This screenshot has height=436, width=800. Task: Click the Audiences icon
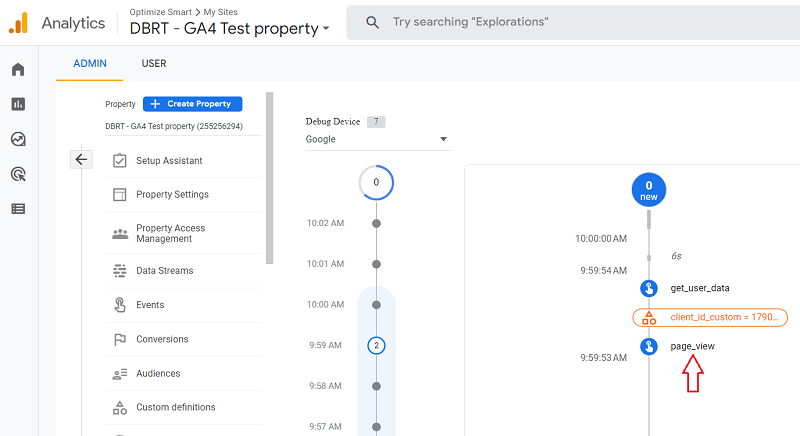[120, 374]
